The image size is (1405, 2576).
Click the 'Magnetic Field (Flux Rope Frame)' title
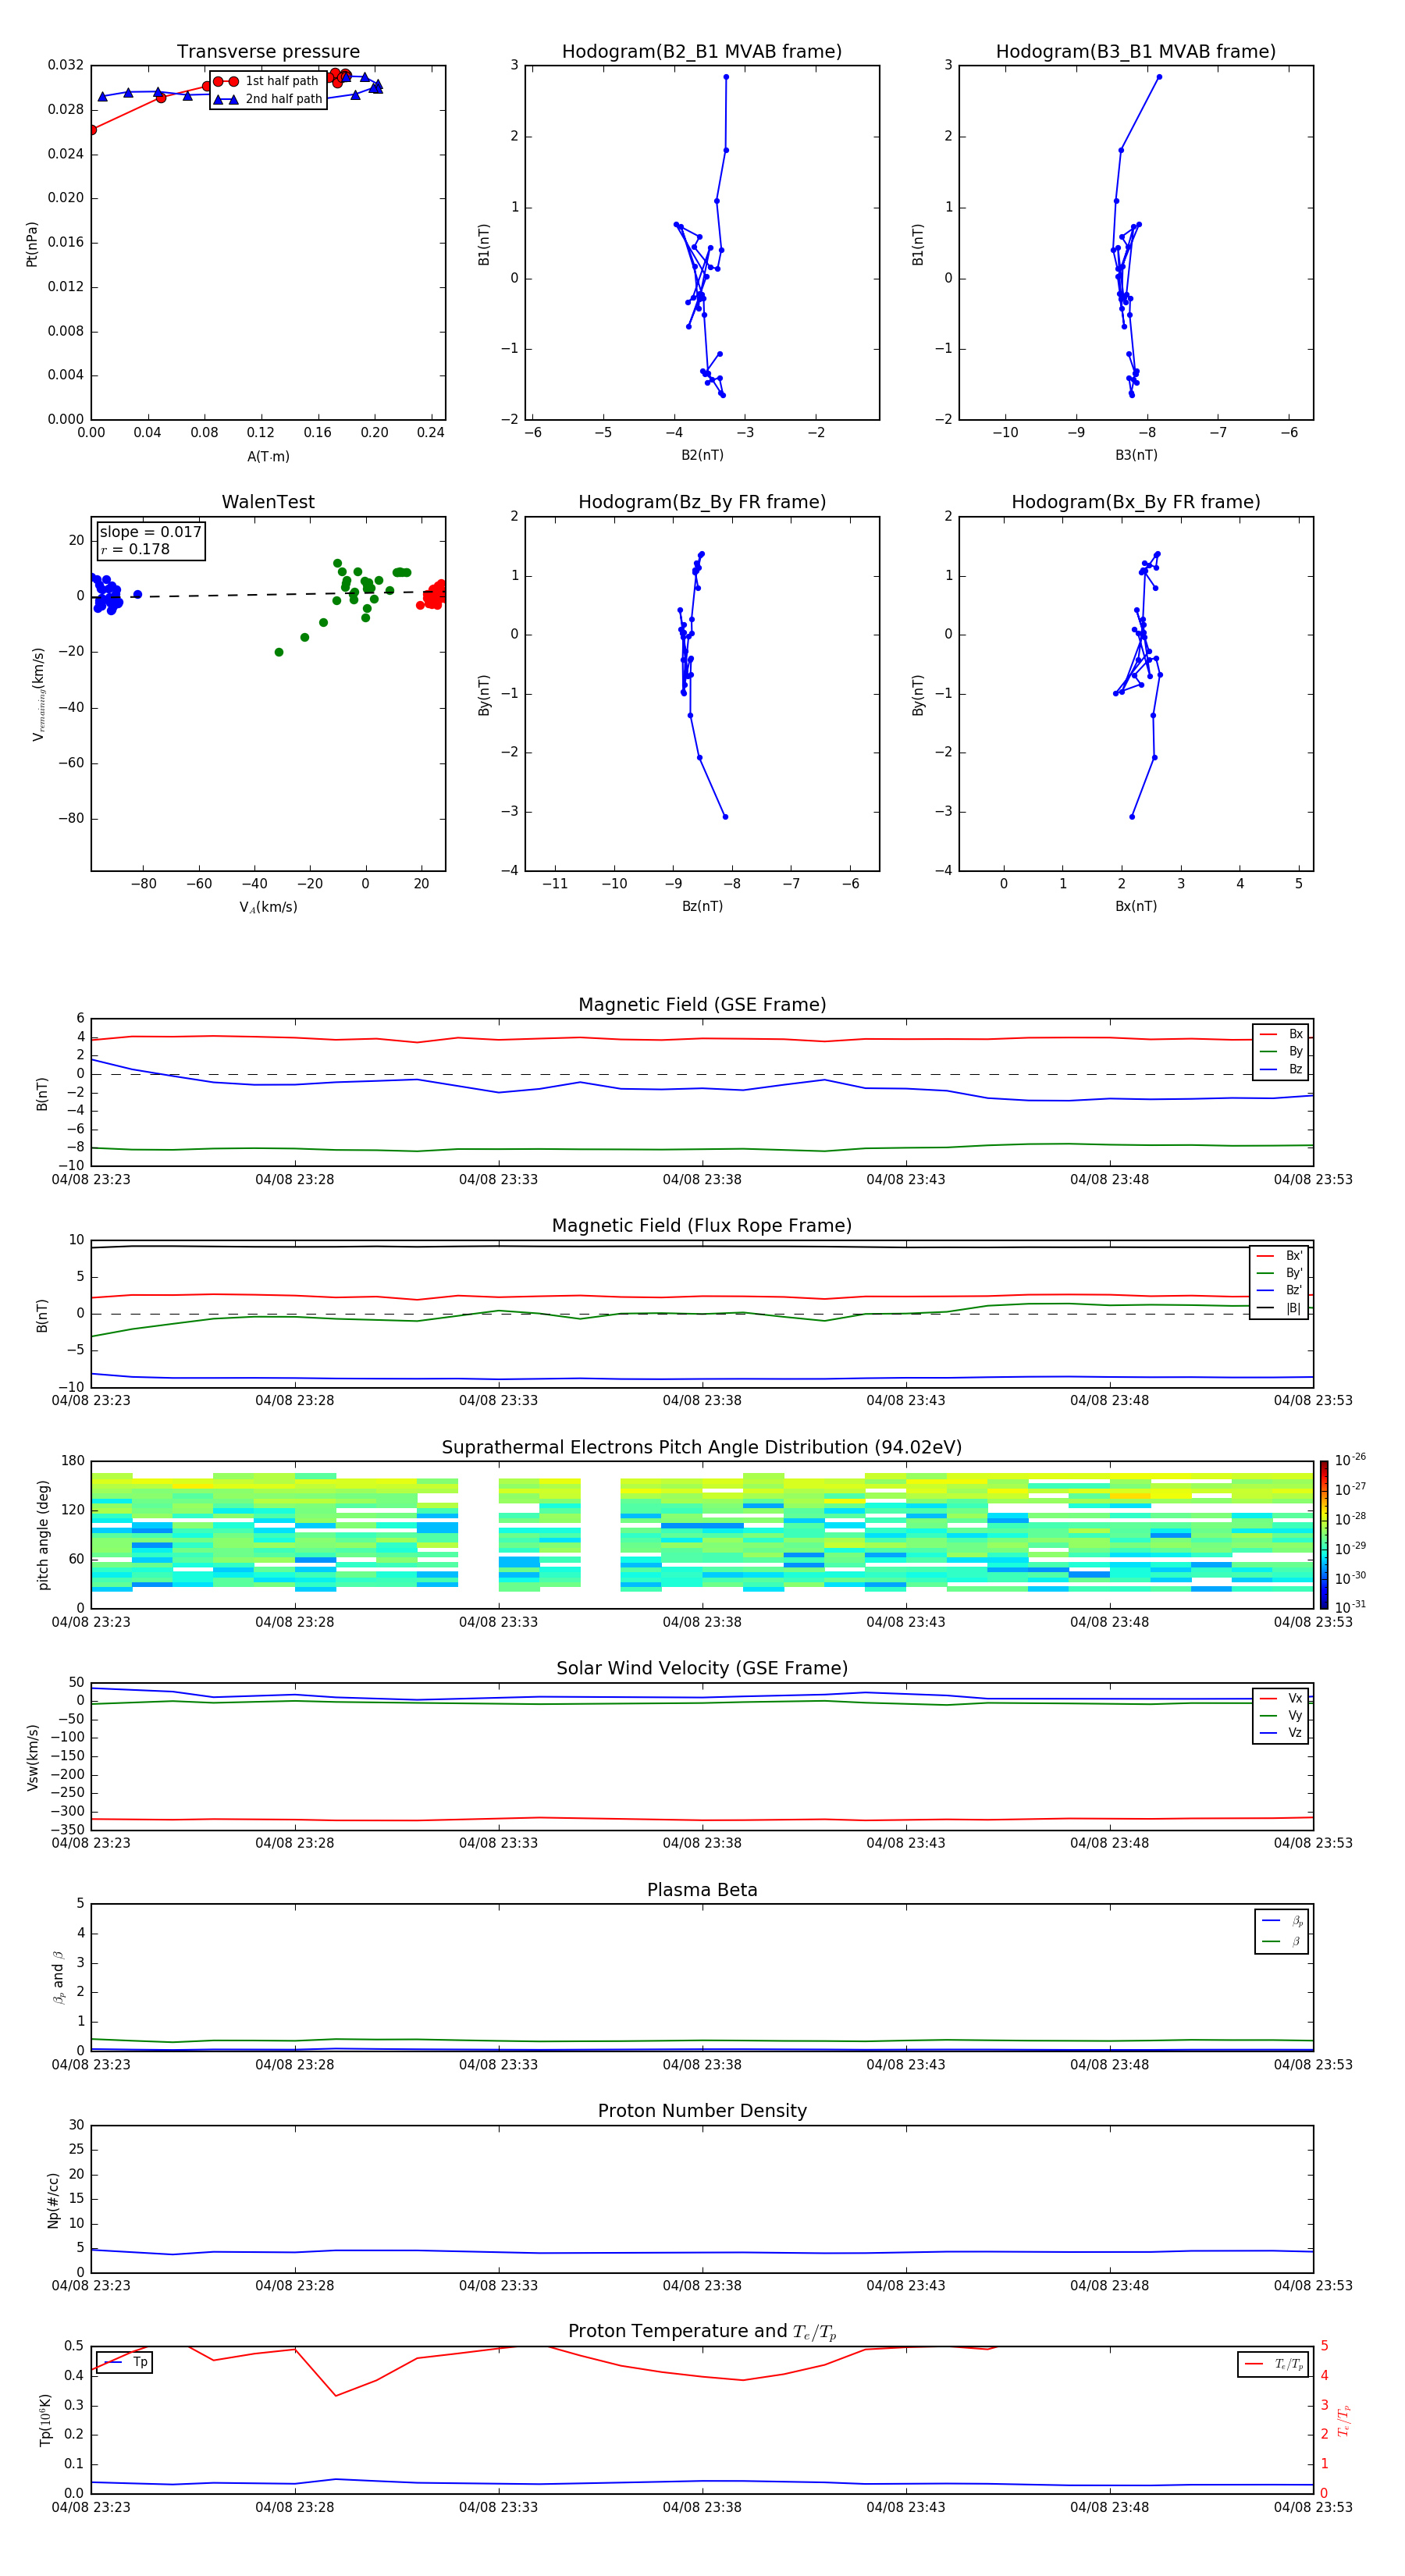pyautogui.click(x=702, y=1226)
